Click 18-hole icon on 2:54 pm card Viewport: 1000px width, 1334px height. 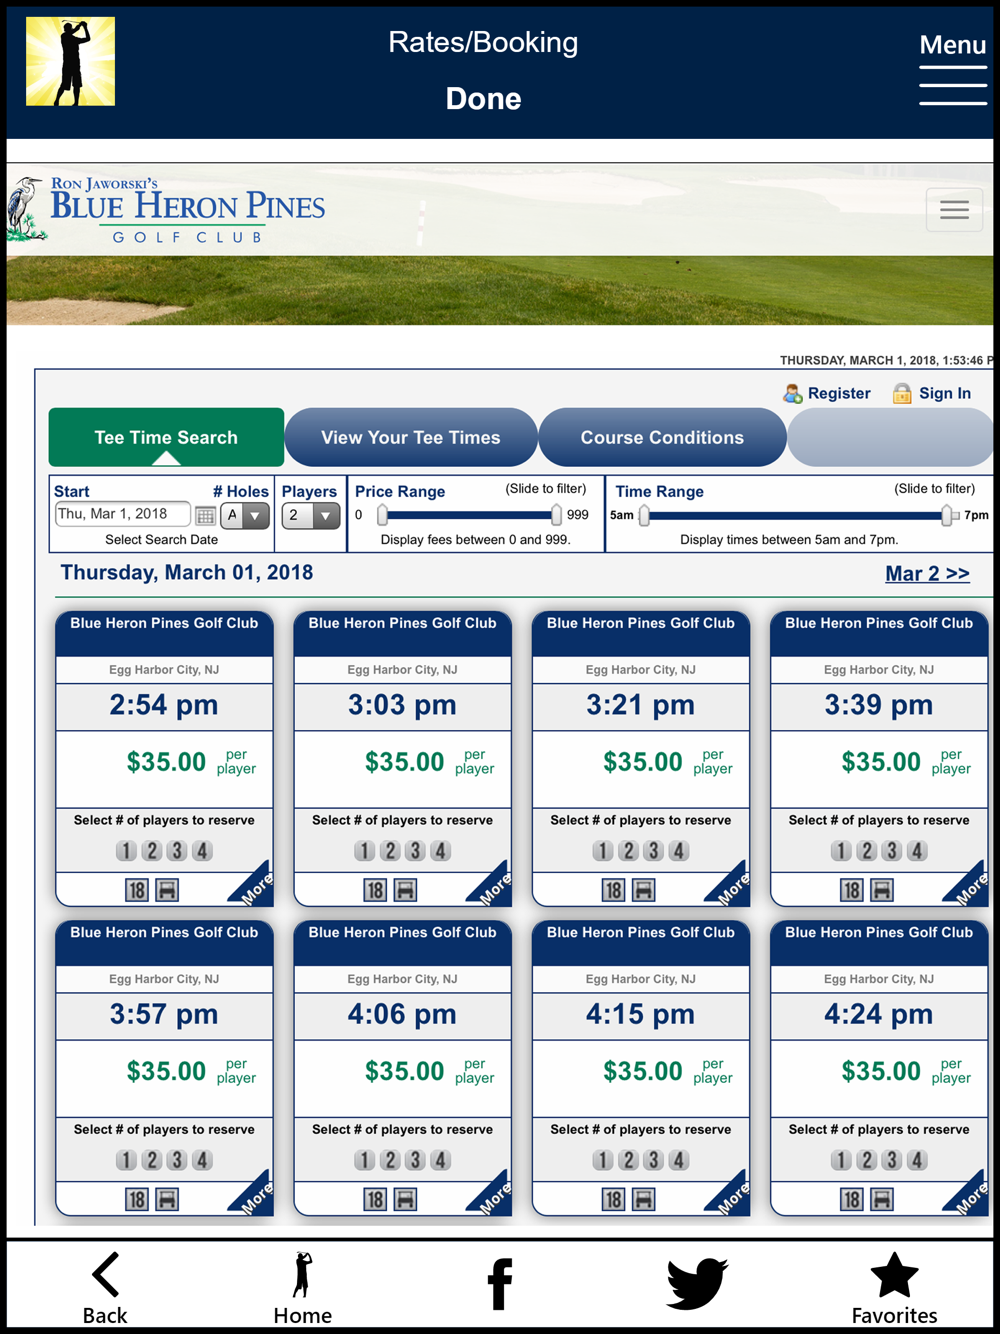(x=137, y=890)
